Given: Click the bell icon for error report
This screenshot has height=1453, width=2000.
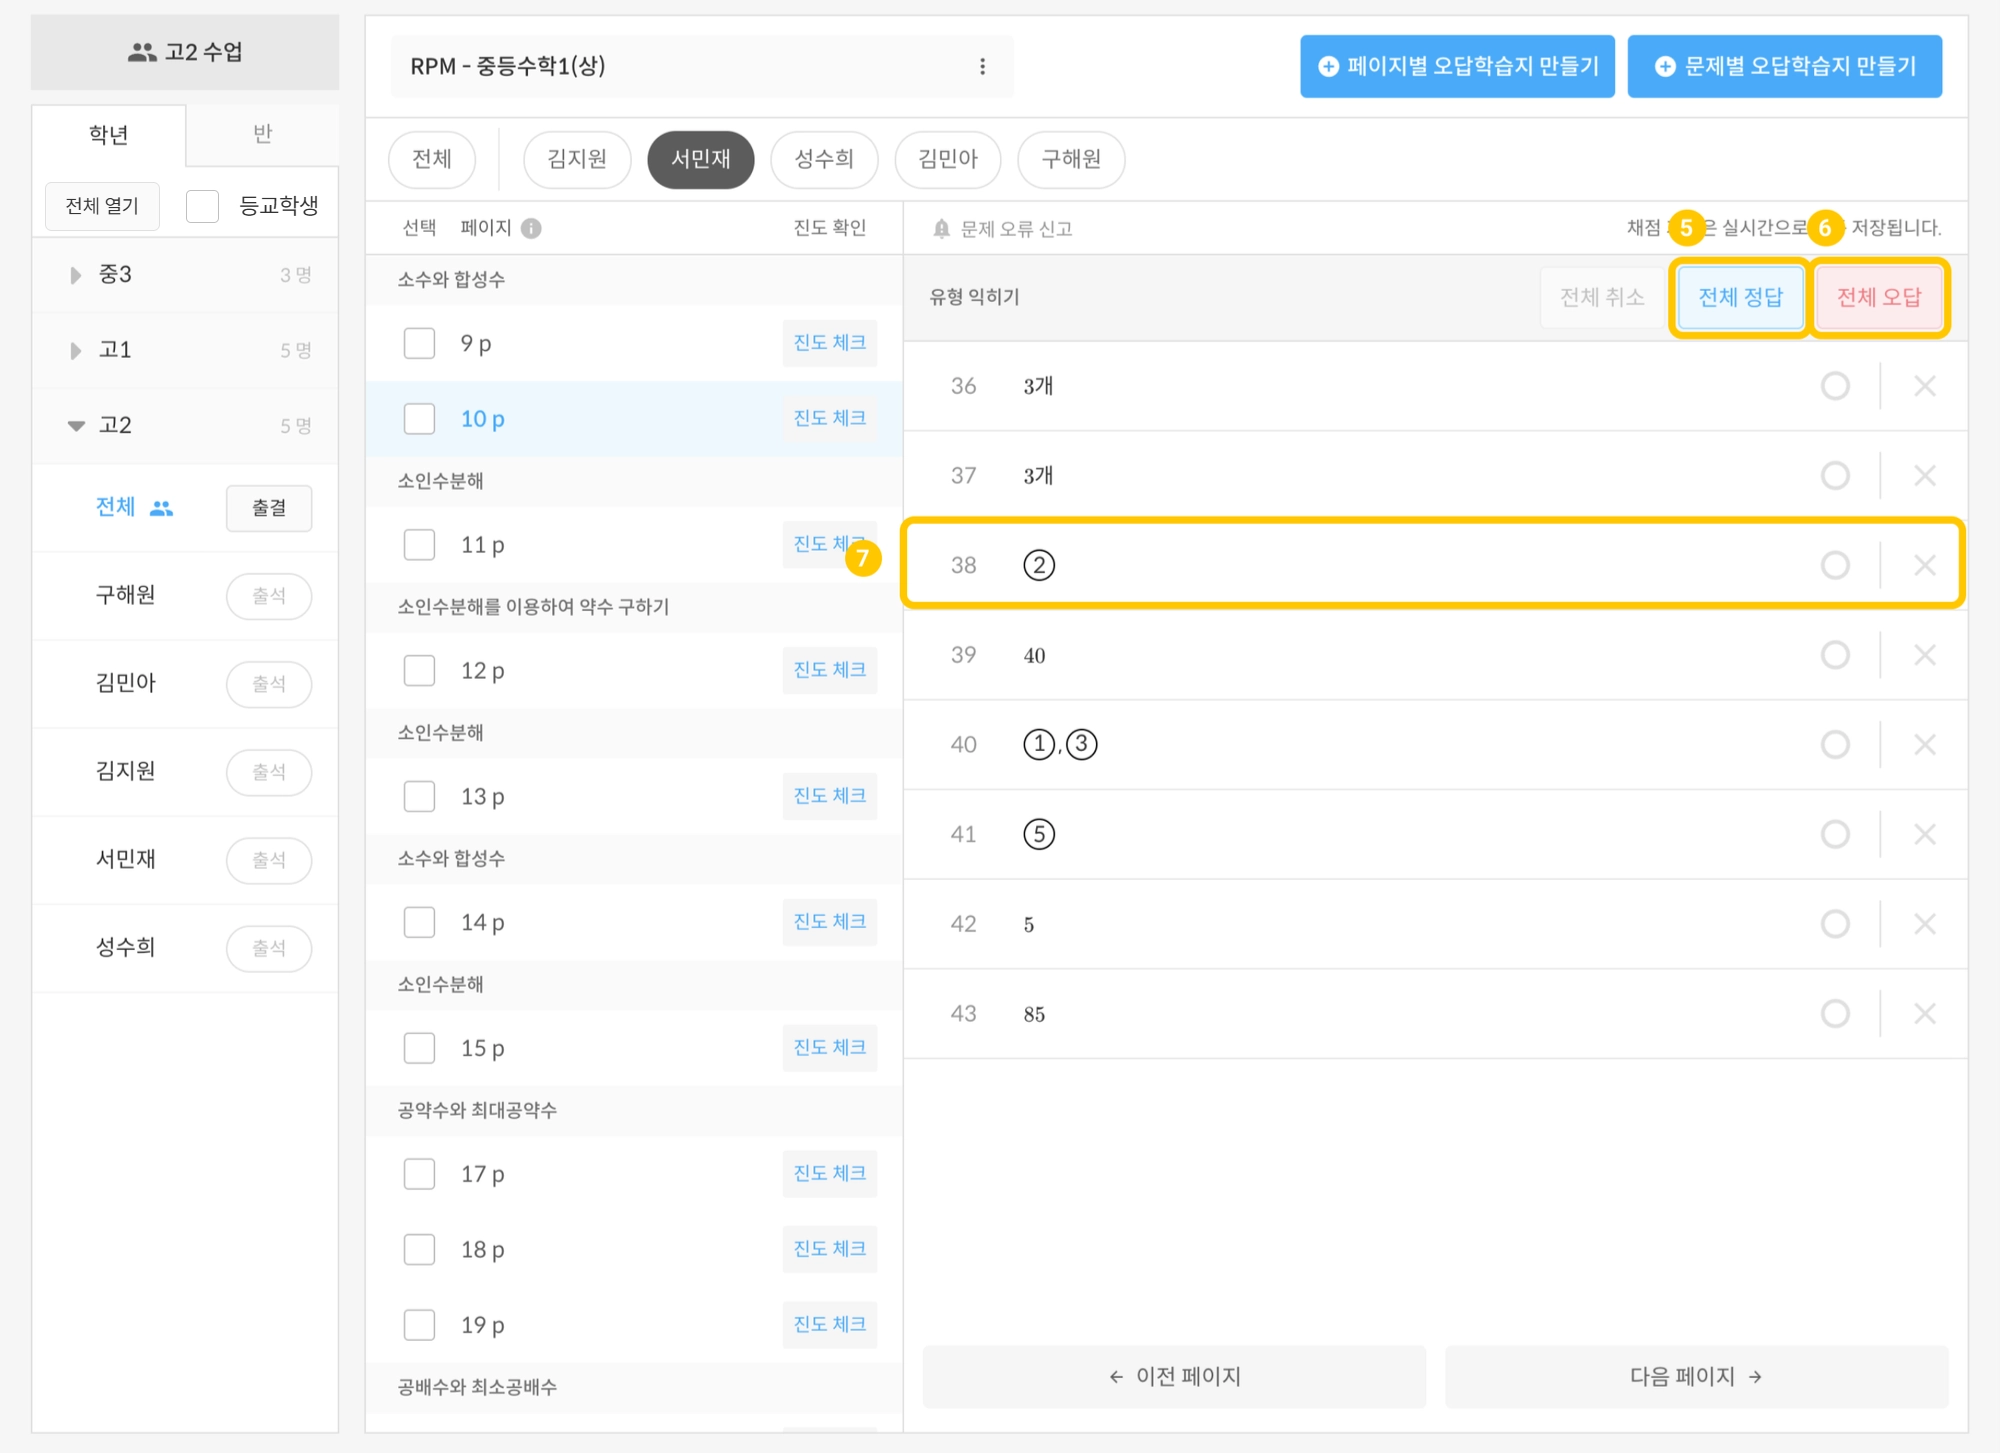Looking at the screenshot, I should 941,229.
